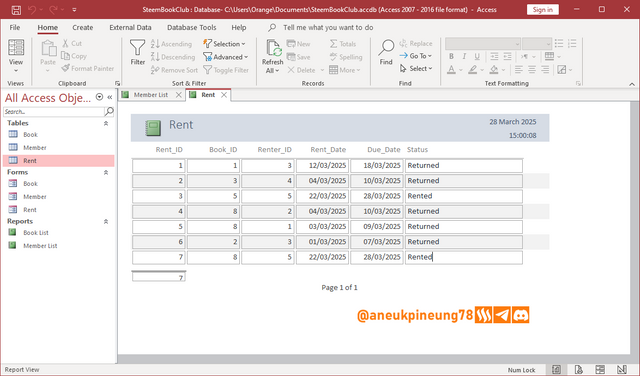Screen dimensions: 640x376
Task: Click the View icon in Views group
Action: pos(16,48)
